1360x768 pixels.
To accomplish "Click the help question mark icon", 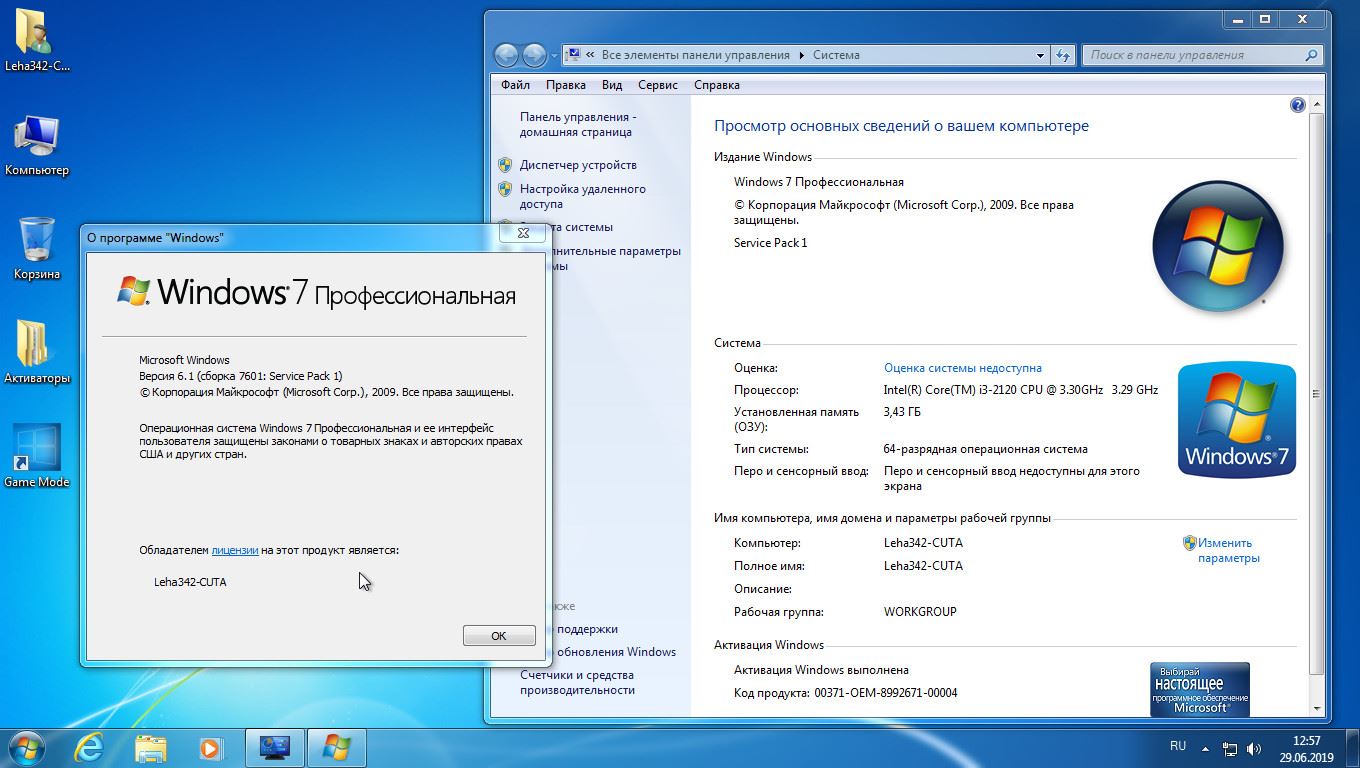I will (x=1297, y=105).
